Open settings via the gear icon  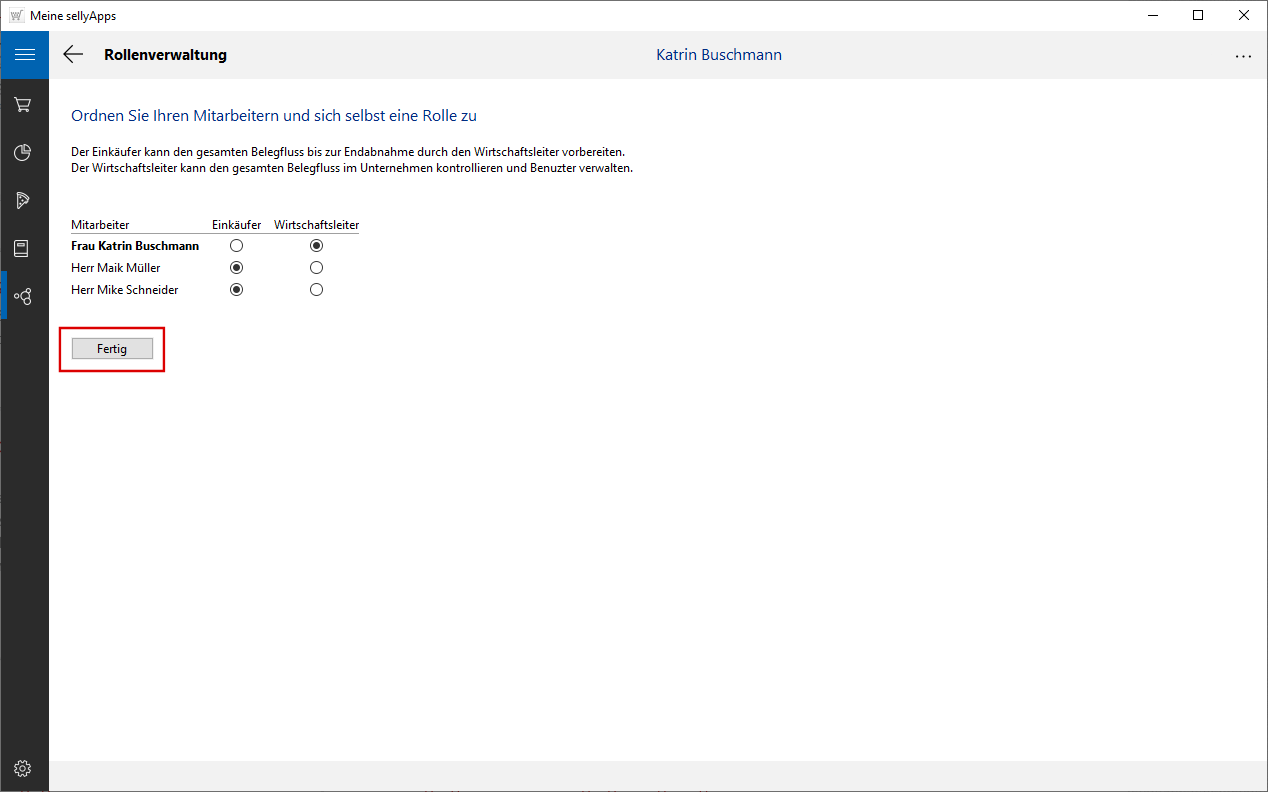23,768
